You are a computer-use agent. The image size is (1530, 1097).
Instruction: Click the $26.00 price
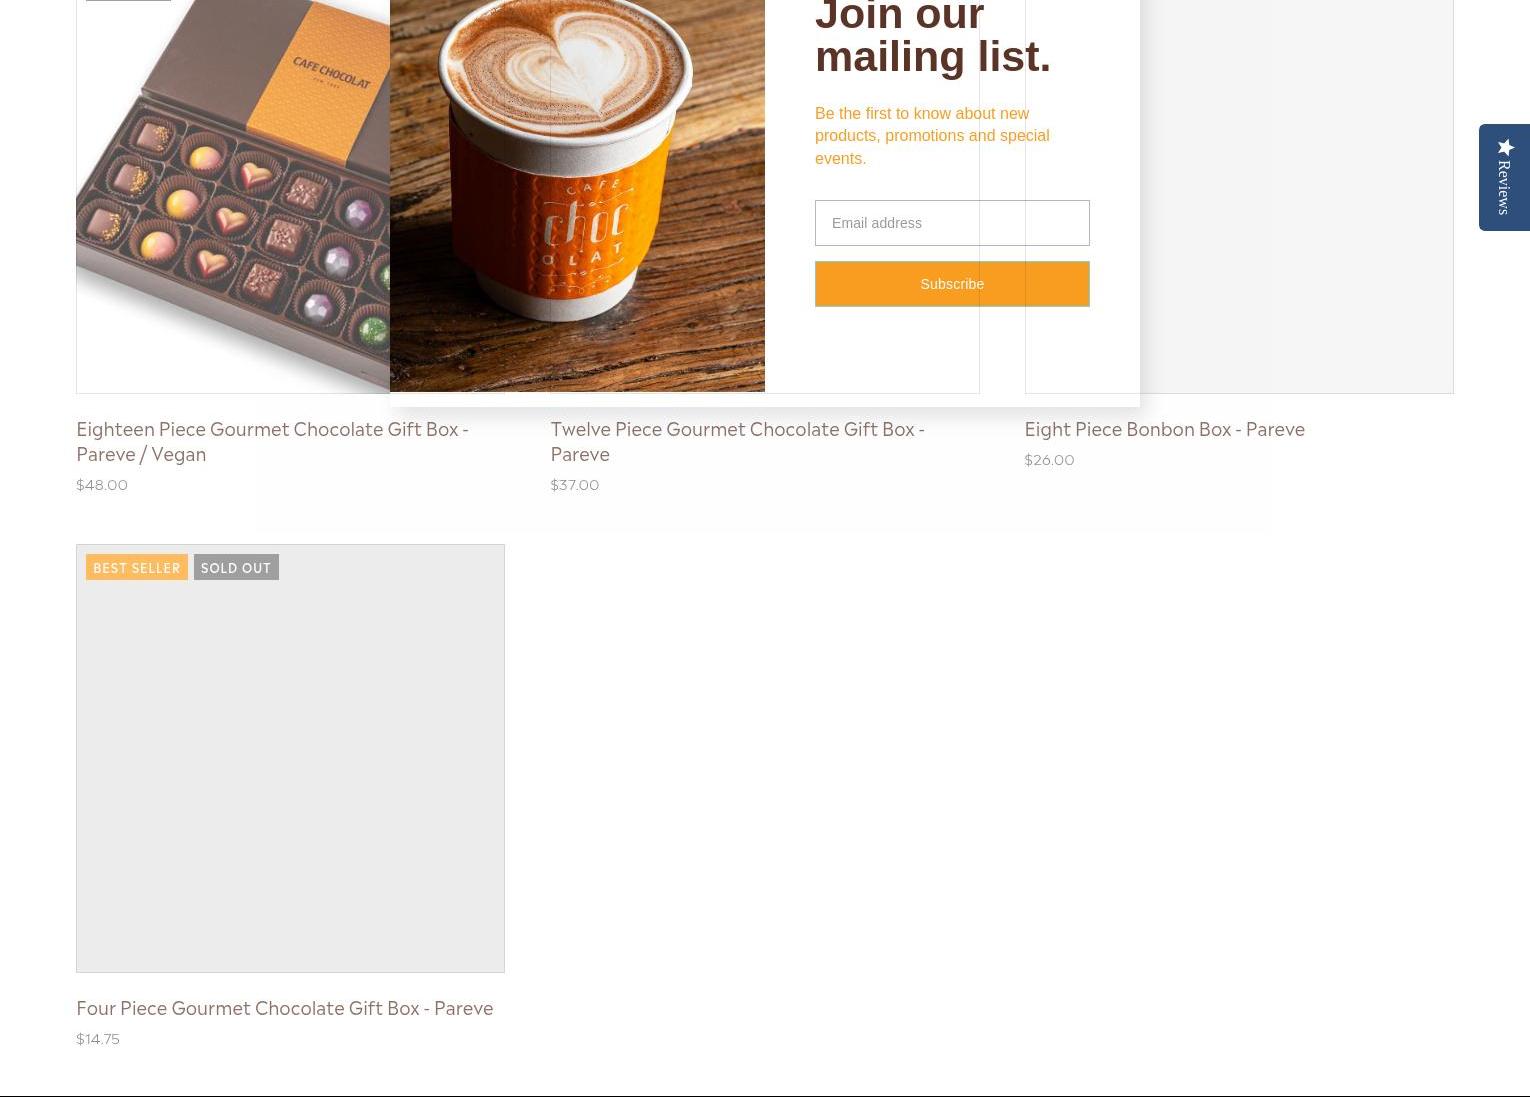pos(1049,459)
